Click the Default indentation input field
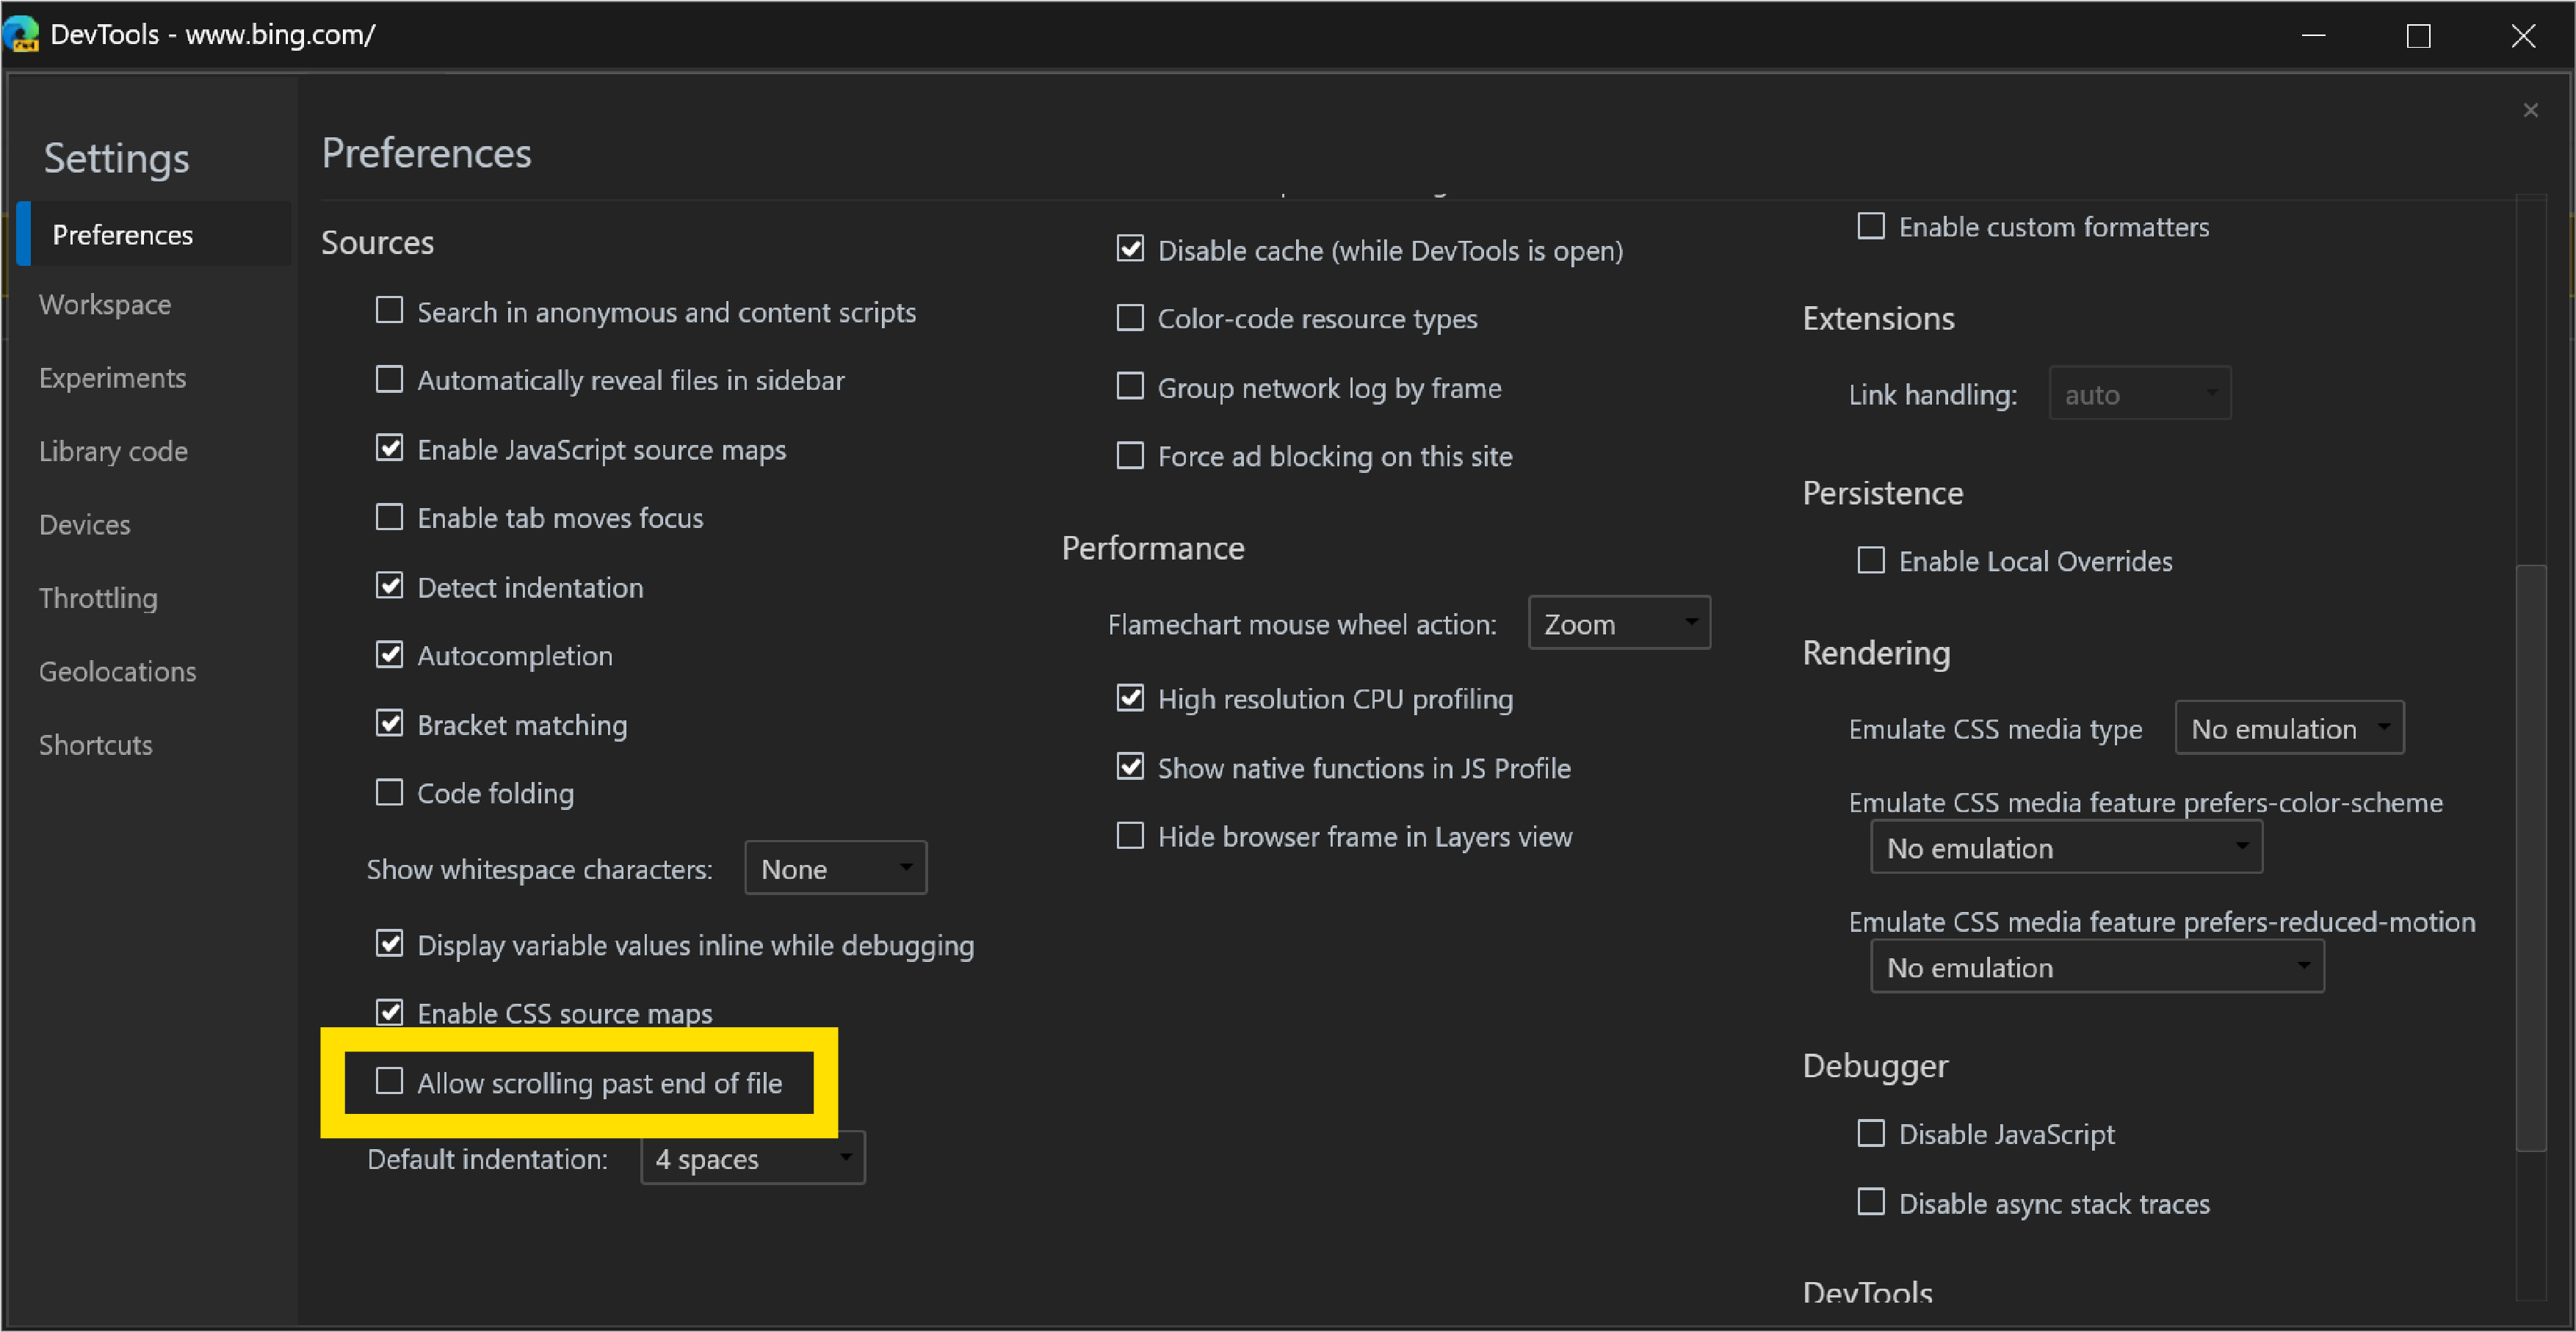This screenshot has width=2576, height=1332. coord(749,1159)
